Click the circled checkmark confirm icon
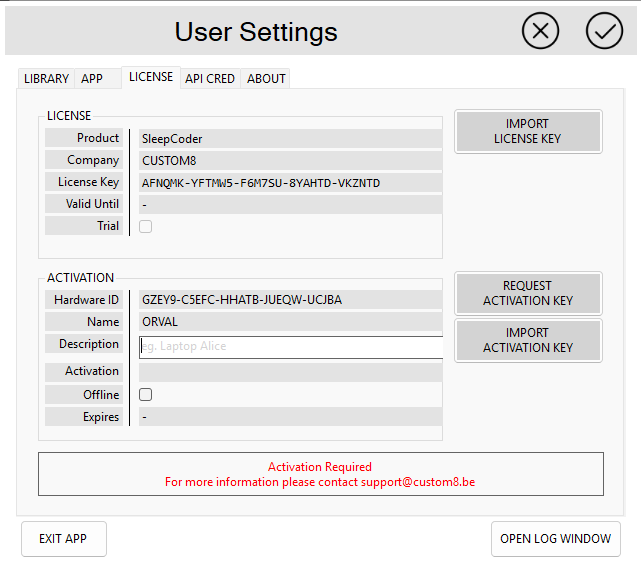The width and height of the screenshot is (641, 575). coord(604,31)
